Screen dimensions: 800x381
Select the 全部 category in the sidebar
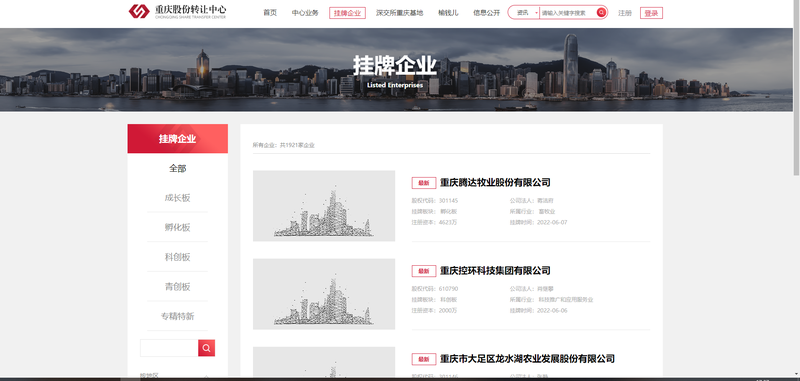[178, 168]
